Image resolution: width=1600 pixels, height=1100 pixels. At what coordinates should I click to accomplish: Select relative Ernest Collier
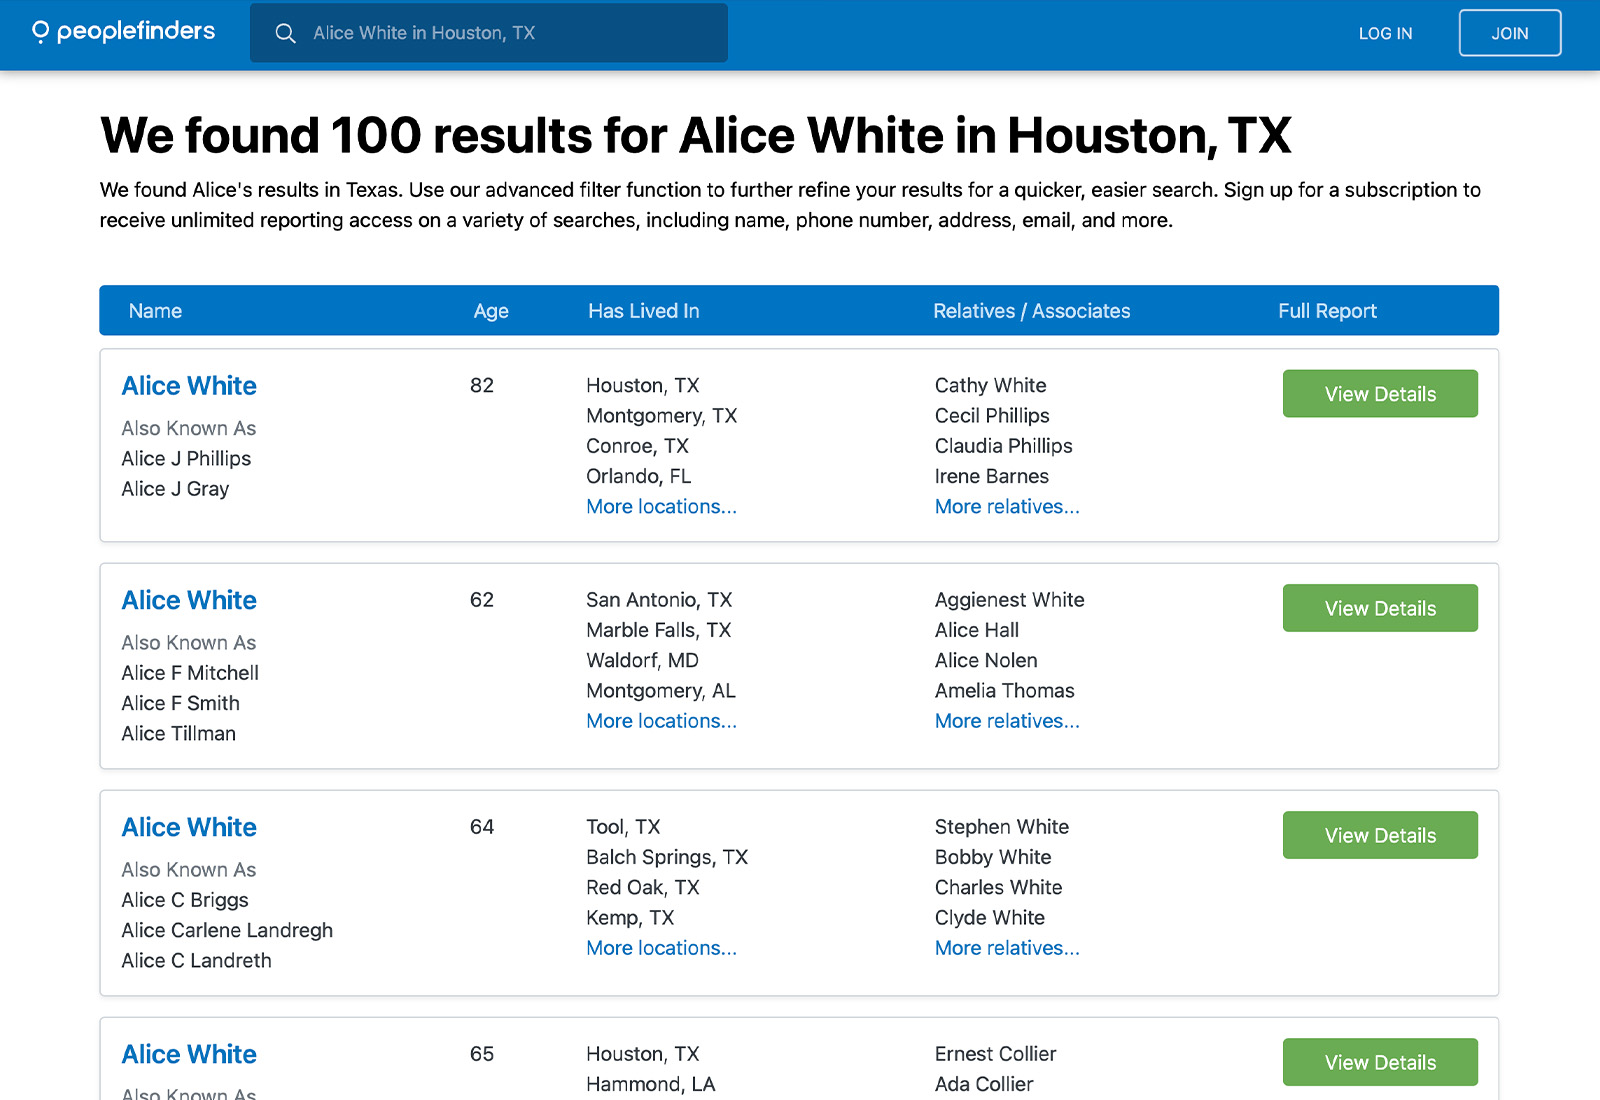click(x=995, y=1054)
